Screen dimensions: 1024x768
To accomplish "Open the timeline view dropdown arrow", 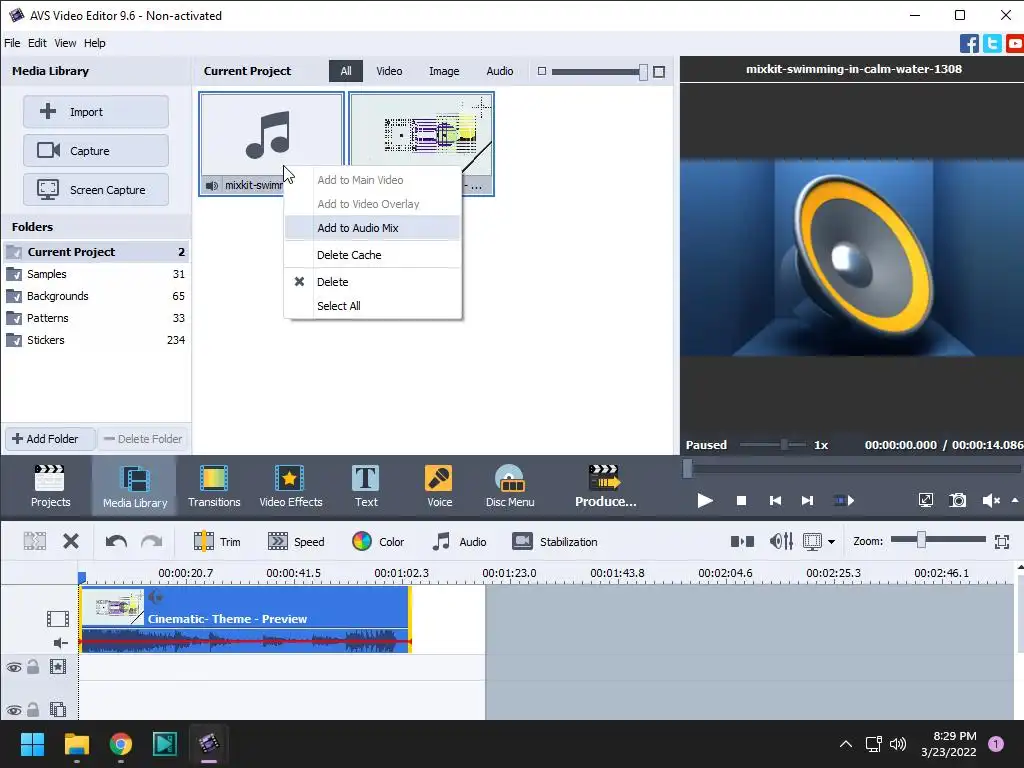I will tap(831, 541).
